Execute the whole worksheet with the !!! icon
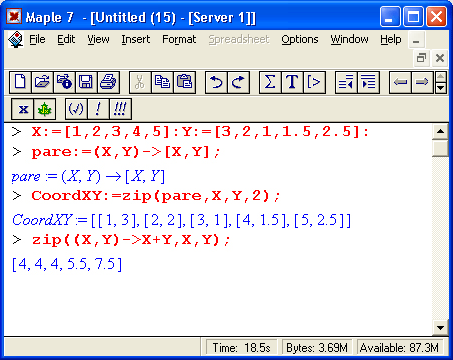Viewport: 453px width, 360px height. tap(120, 109)
